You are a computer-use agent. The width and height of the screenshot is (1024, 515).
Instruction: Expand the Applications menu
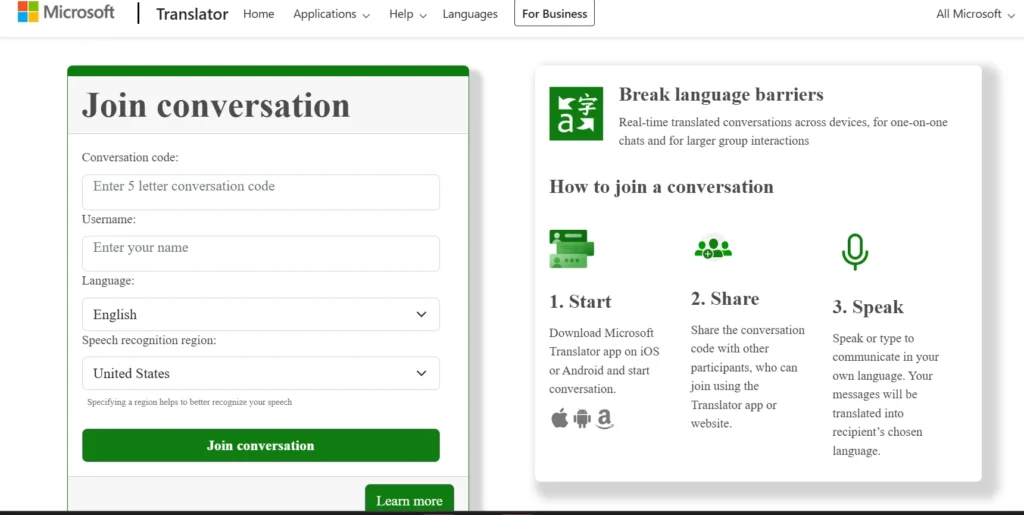coord(331,14)
